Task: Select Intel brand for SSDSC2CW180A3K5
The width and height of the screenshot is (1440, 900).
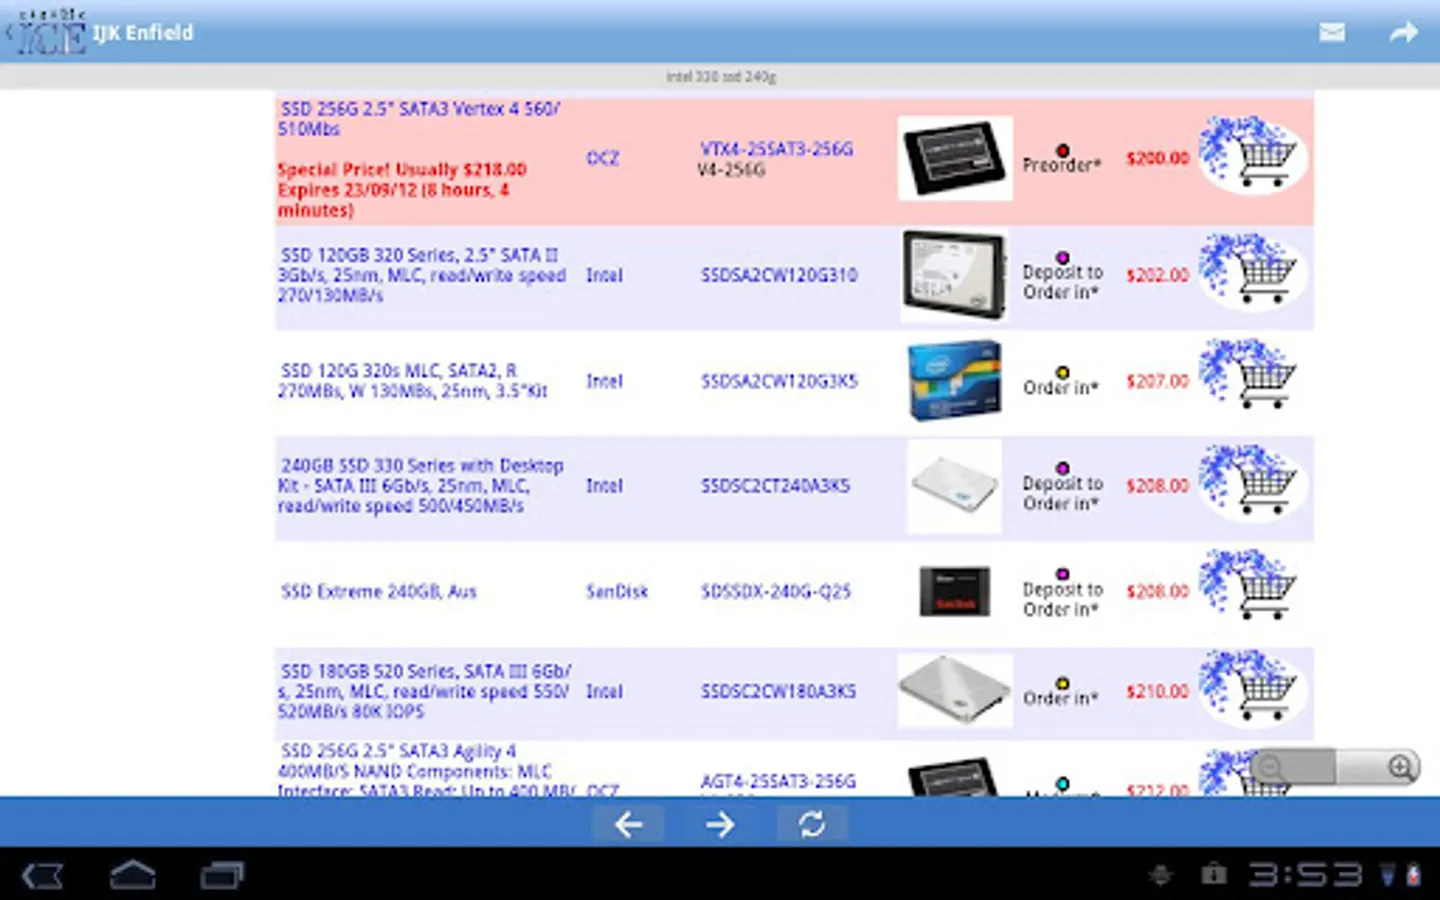Action: point(604,691)
